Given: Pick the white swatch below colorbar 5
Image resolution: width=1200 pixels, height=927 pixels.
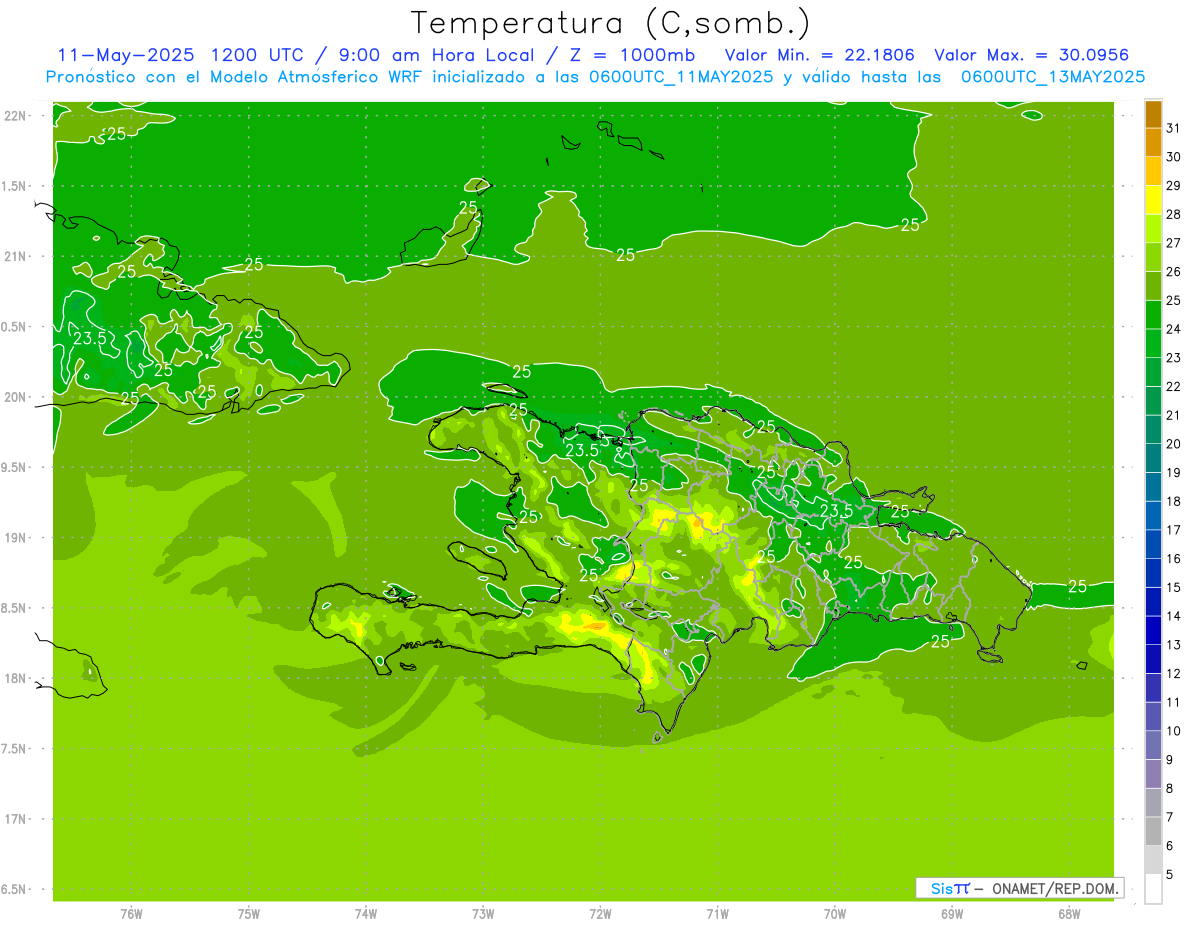Looking at the screenshot, I should point(1153,889).
